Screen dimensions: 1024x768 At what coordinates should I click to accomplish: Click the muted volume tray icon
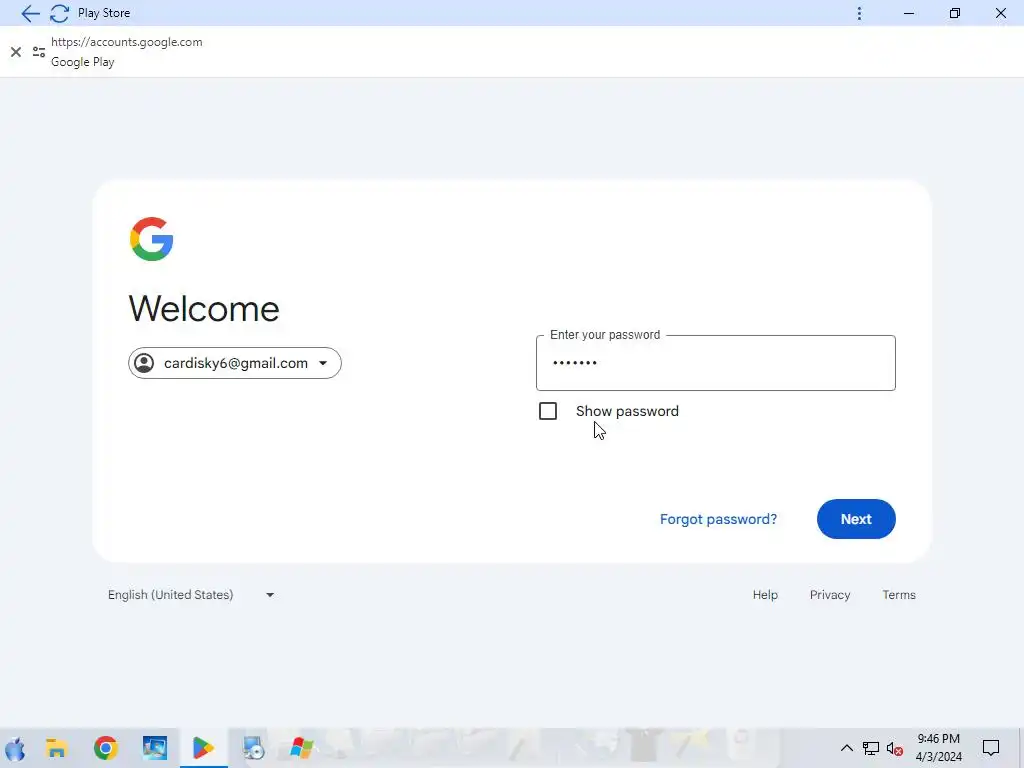click(x=895, y=748)
